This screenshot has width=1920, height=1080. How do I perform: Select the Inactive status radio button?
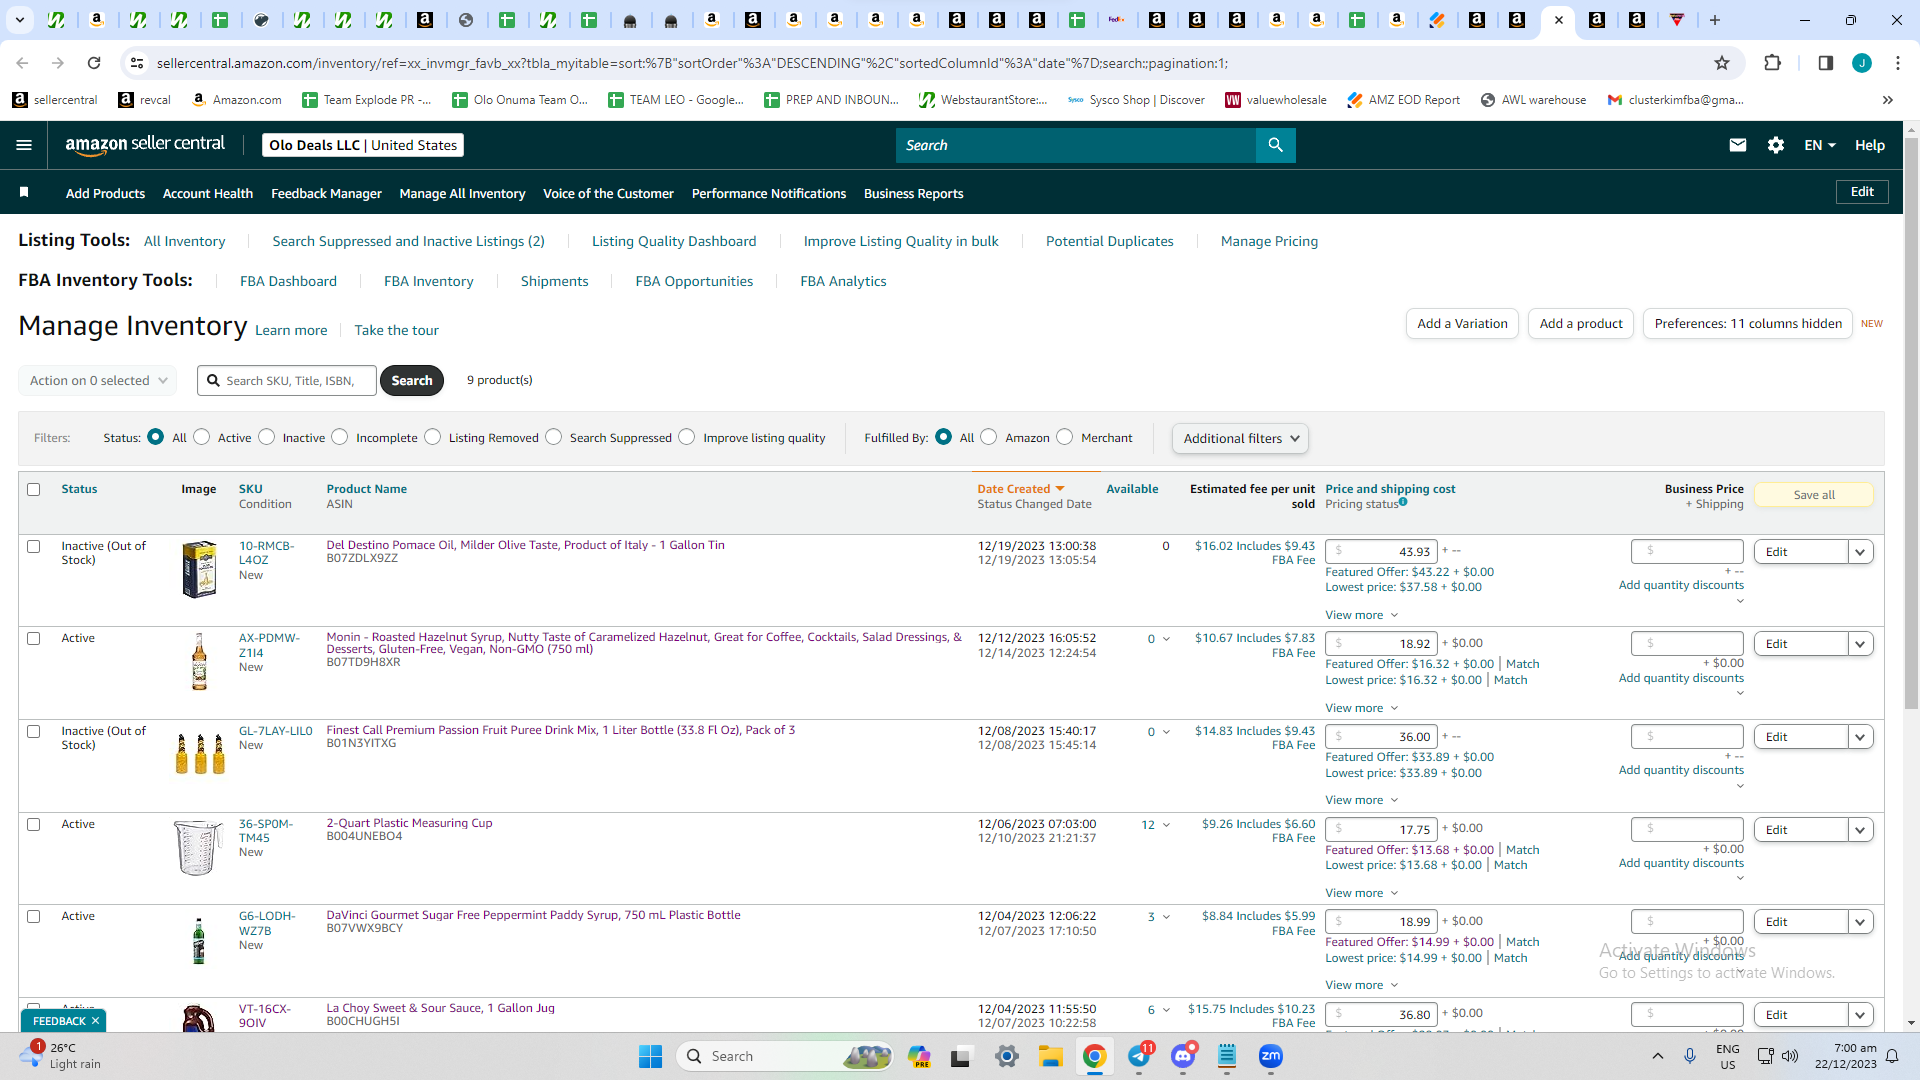(x=267, y=437)
